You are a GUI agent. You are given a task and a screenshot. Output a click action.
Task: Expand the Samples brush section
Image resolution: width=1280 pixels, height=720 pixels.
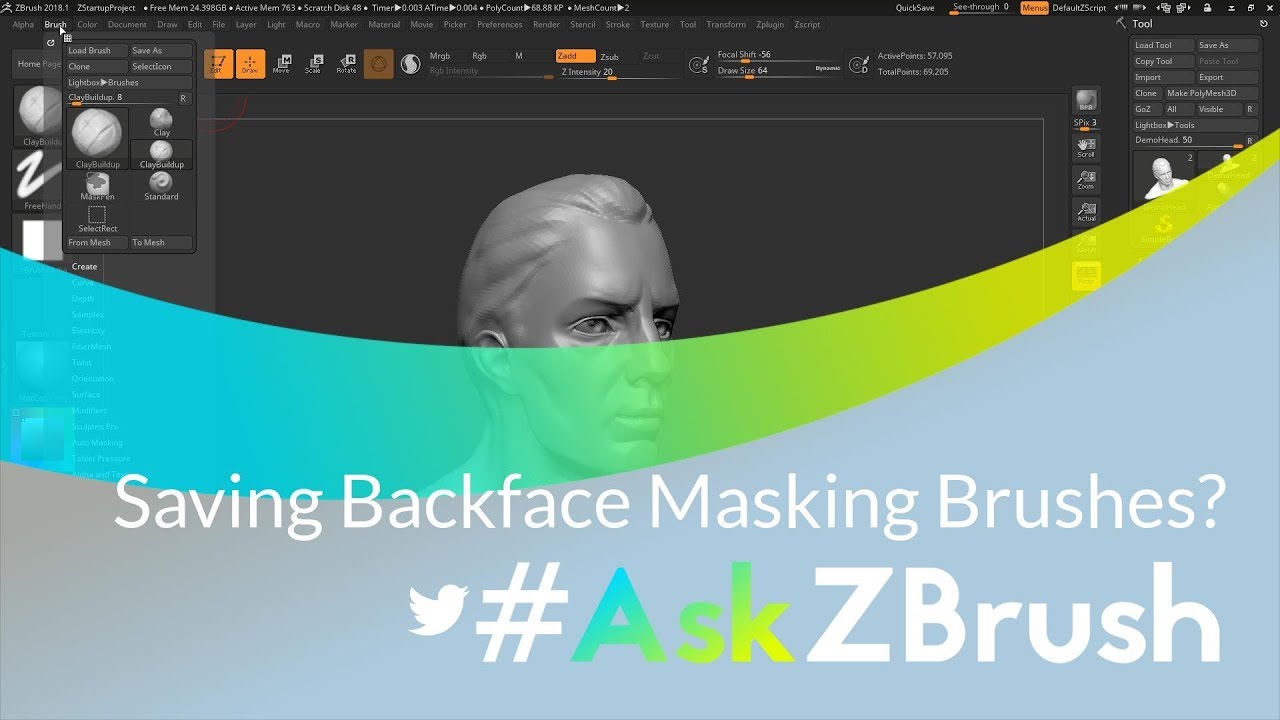click(x=88, y=315)
